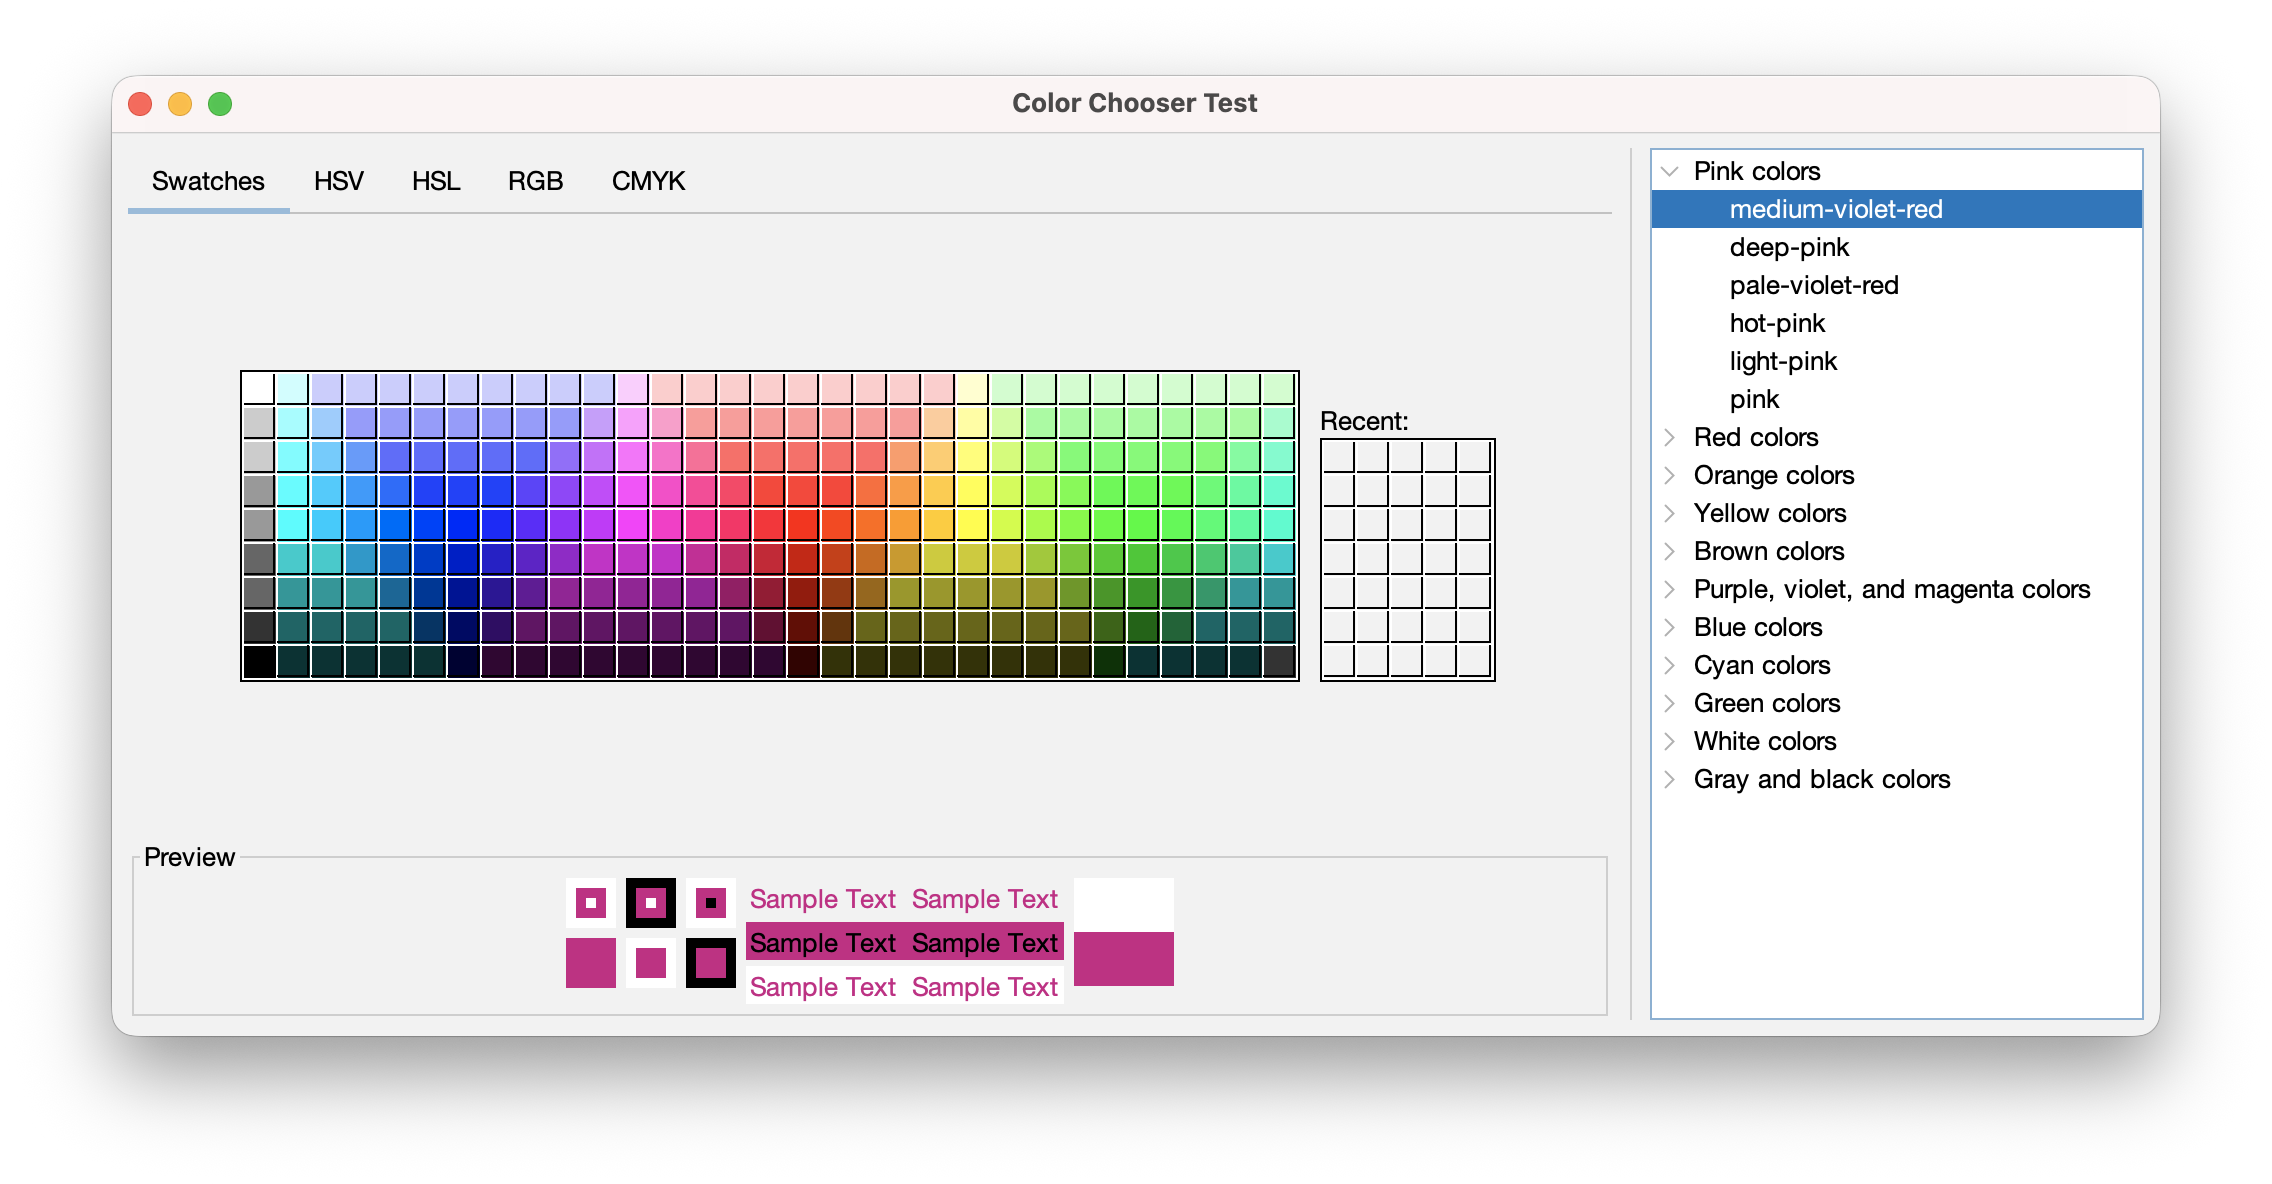Pick the black swatch in the bottom-left corner of the palette
This screenshot has height=1184, width=2272.
(x=258, y=662)
